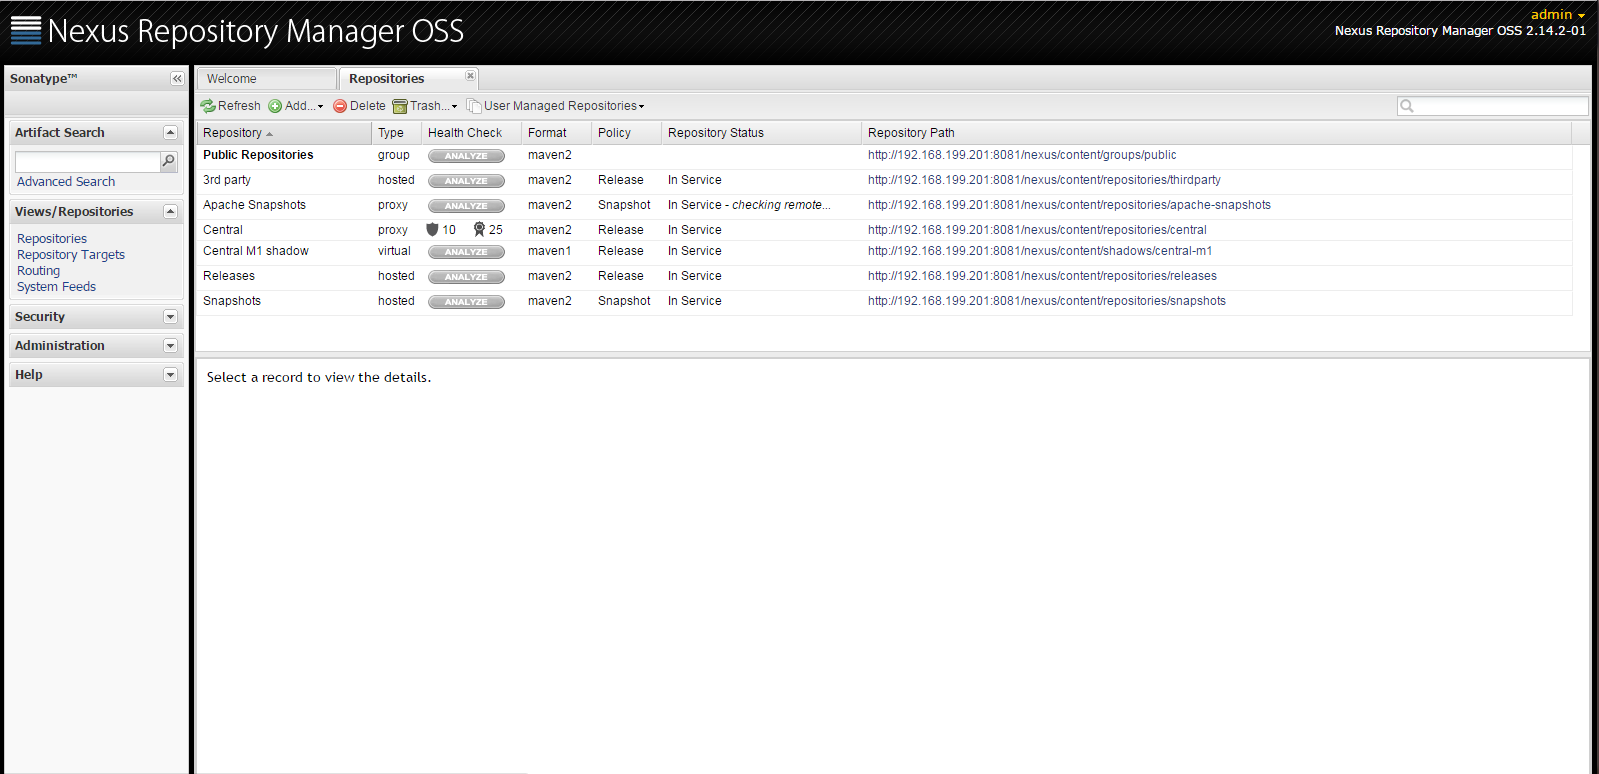Select the Public Repositories row
The width and height of the screenshot is (1599, 774).
pyautogui.click(x=884, y=156)
